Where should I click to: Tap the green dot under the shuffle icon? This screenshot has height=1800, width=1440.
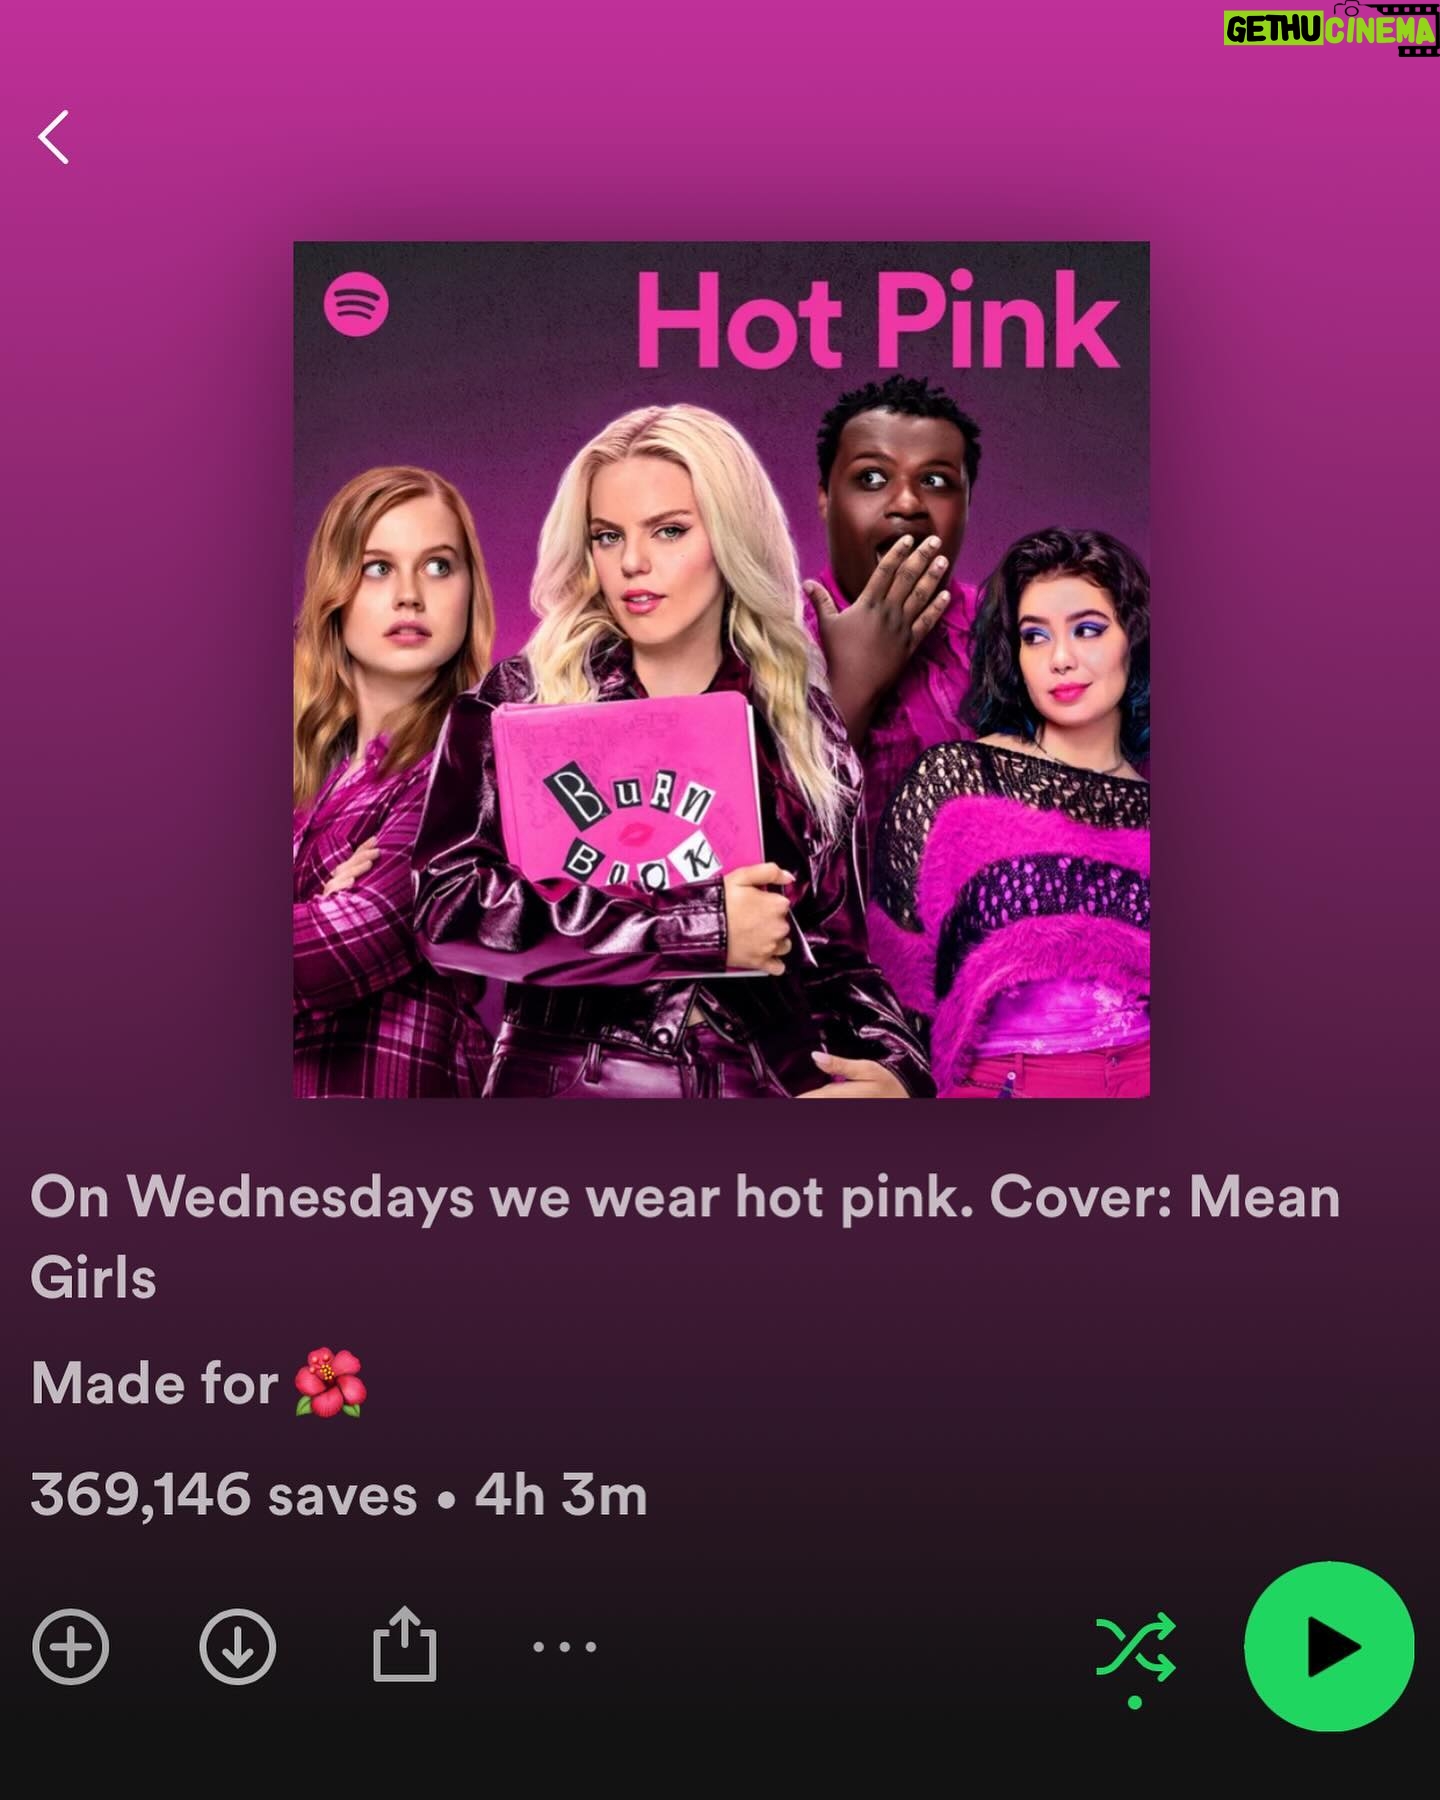coord(1135,1702)
